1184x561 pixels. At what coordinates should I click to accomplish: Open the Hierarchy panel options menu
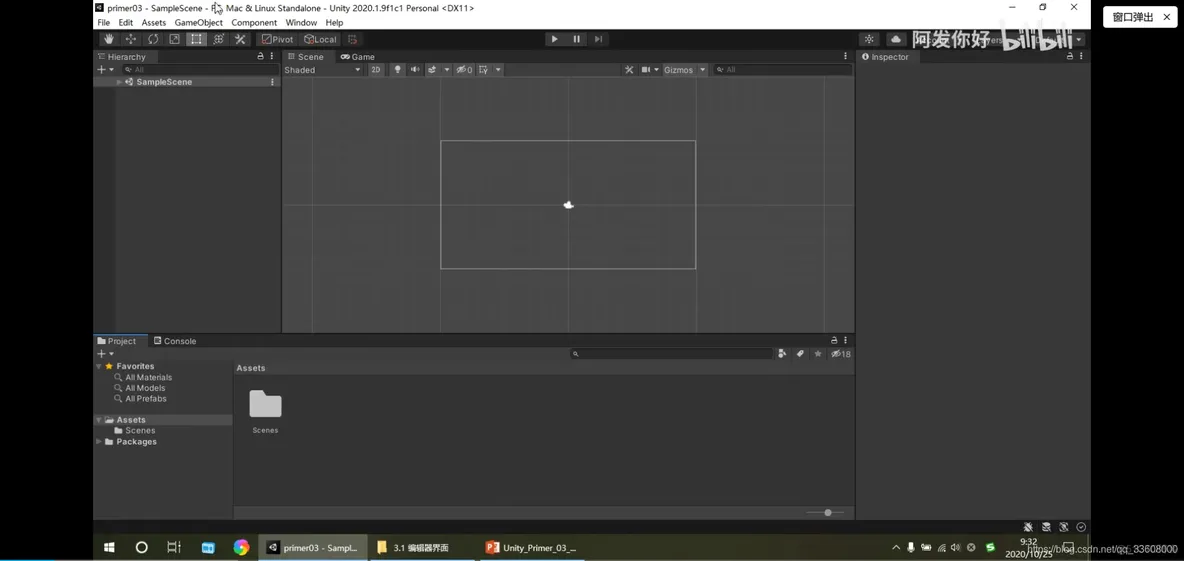tap(272, 57)
